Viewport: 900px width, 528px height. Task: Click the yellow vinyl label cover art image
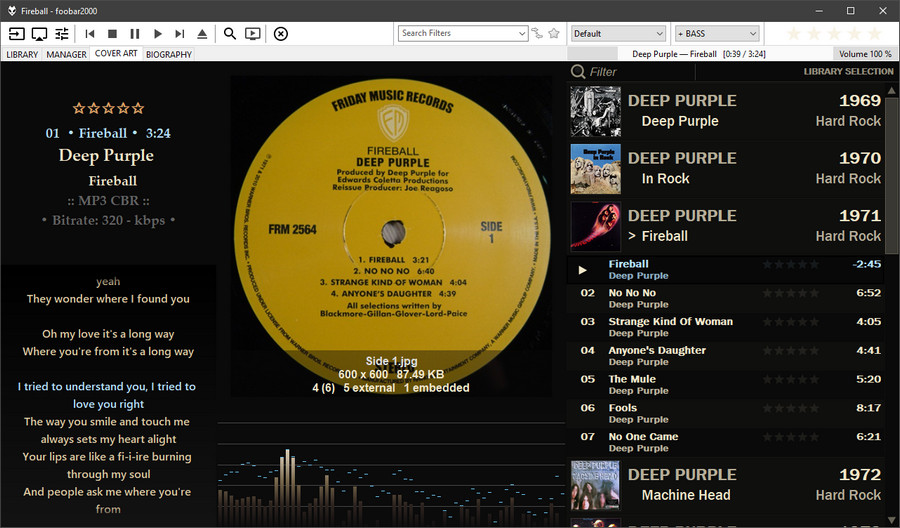tap(391, 236)
